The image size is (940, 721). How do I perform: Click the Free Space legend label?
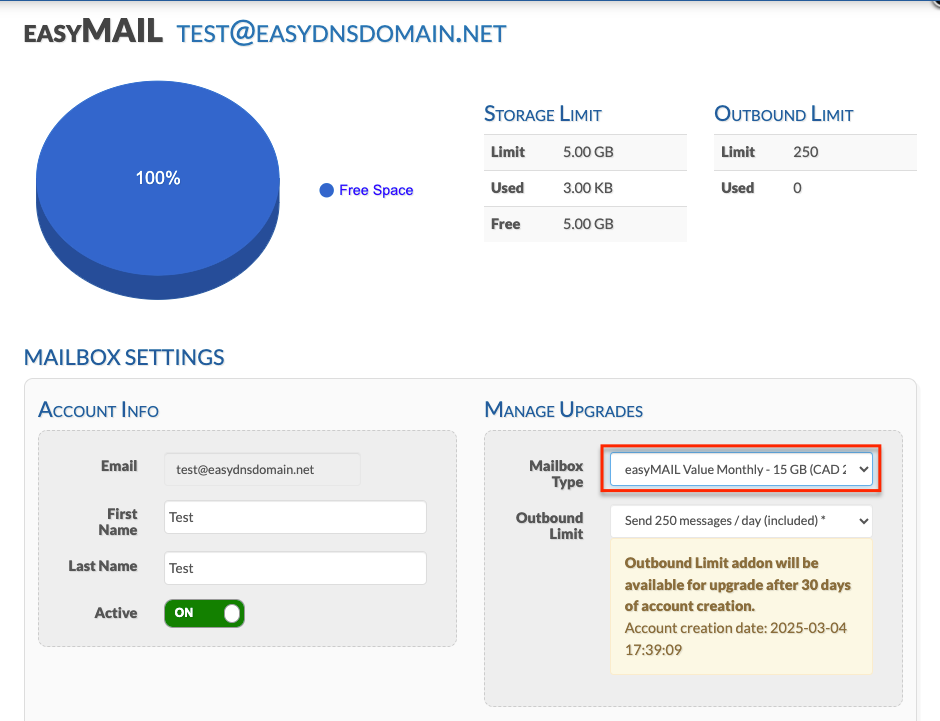pos(376,190)
